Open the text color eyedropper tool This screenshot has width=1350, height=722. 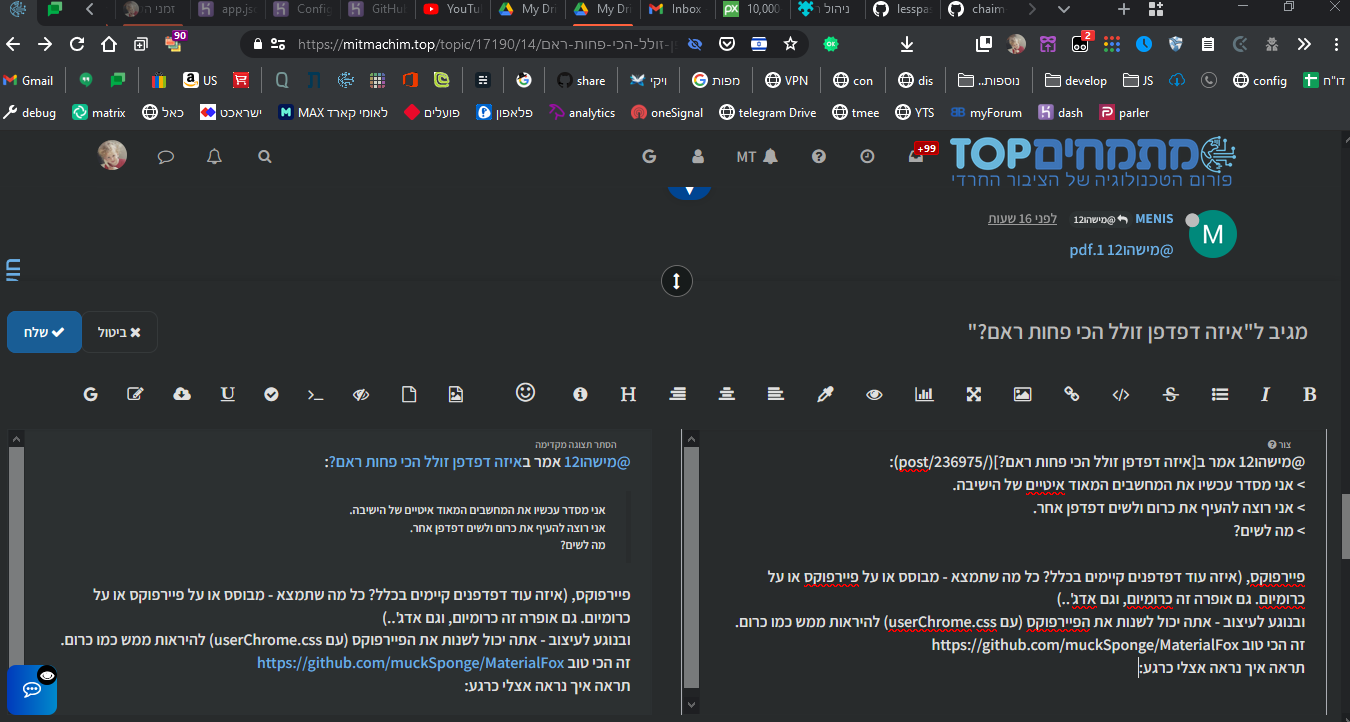(825, 394)
